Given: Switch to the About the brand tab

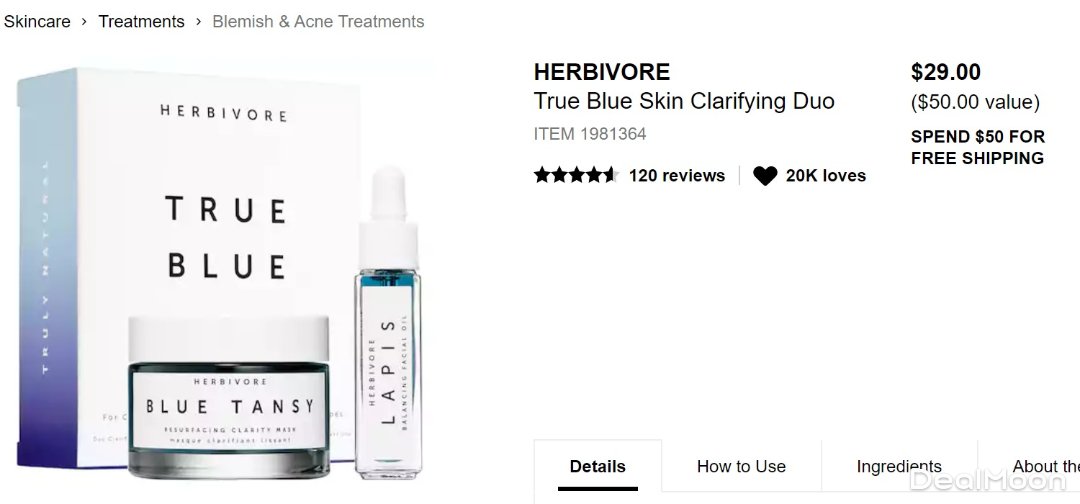Looking at the screenshot, I should [x=1029, y=466].
